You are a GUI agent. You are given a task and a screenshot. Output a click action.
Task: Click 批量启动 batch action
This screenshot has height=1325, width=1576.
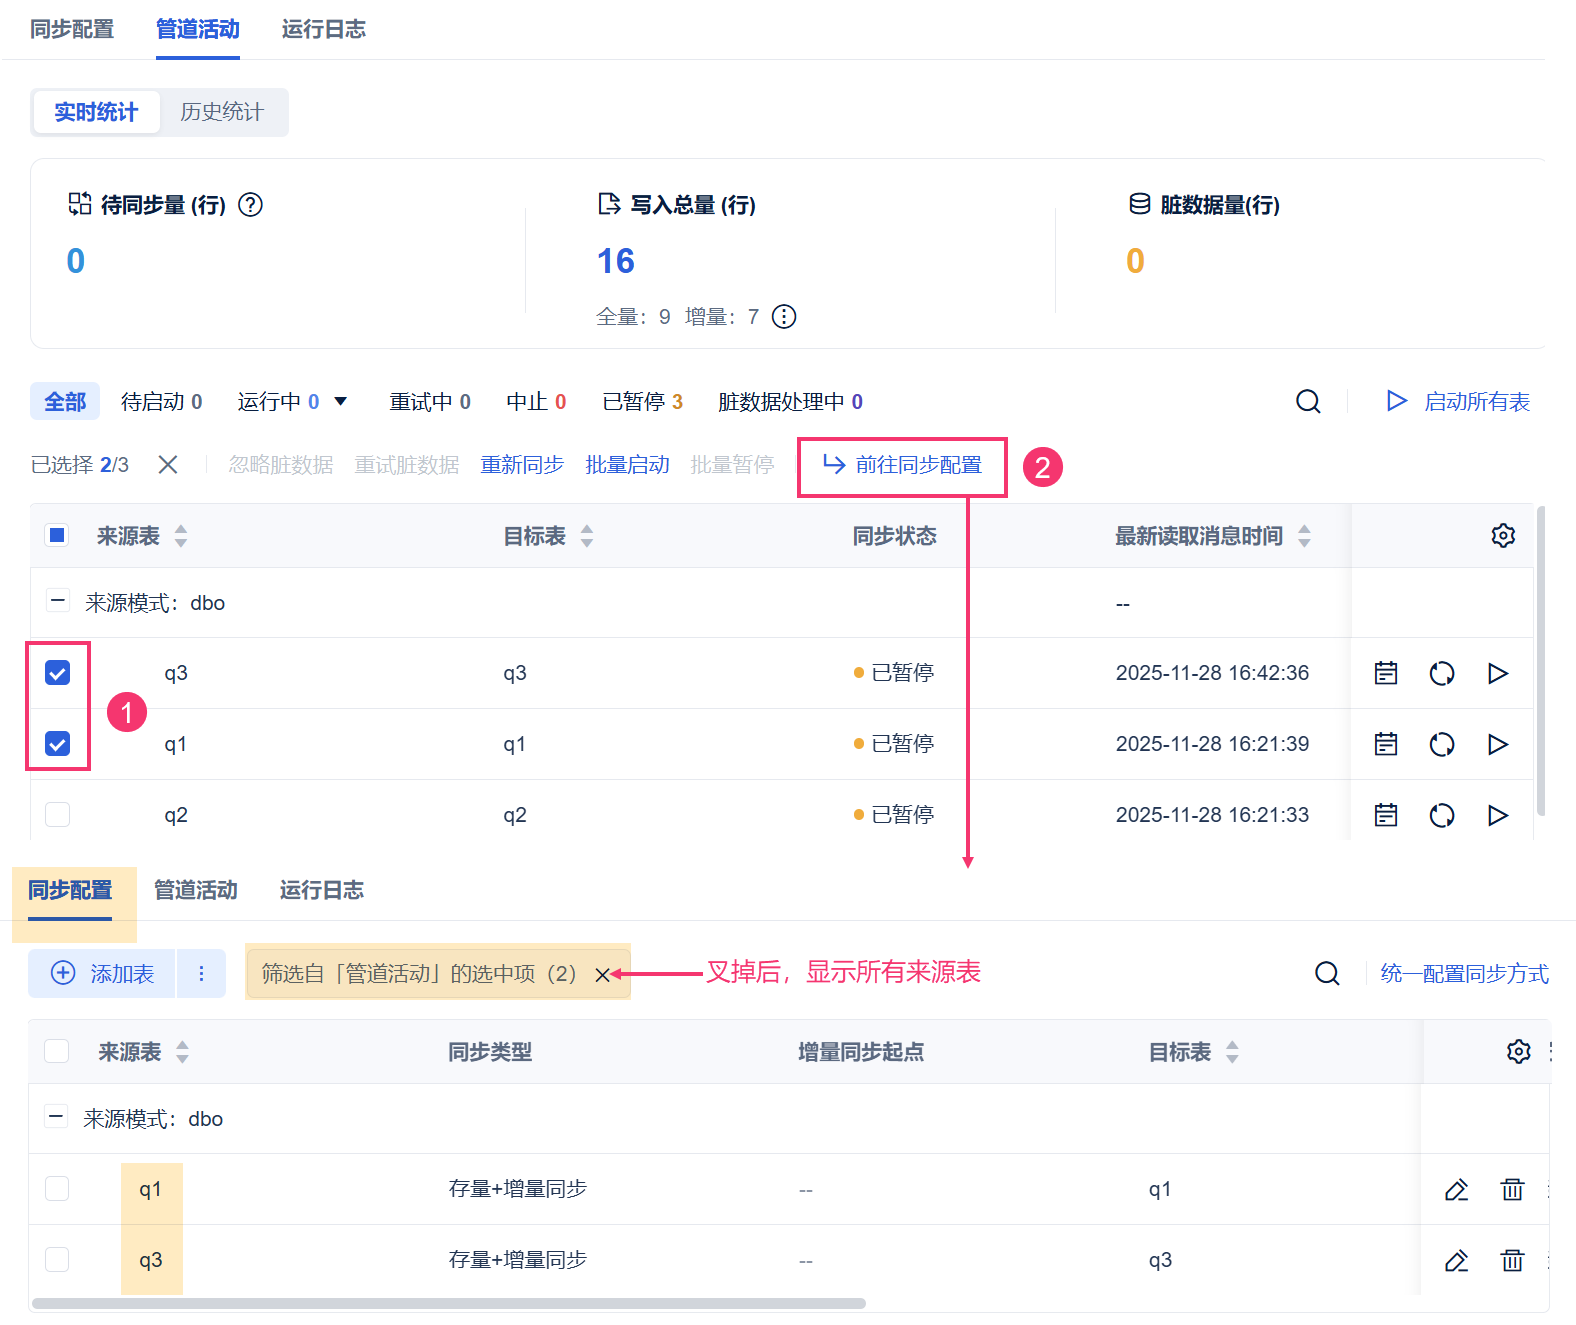click(627, 465)
